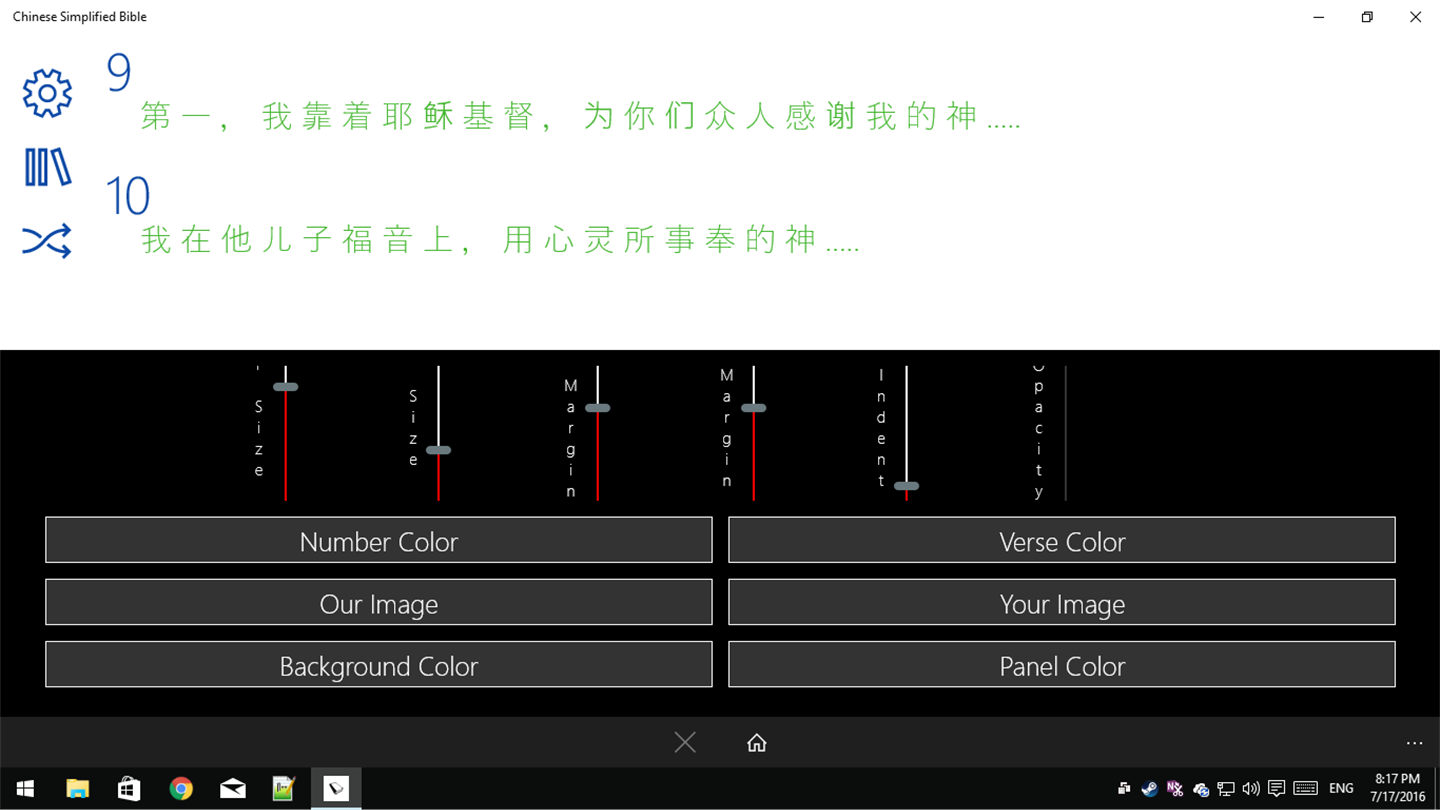This screenshot has height=810, width=1440.
Task: Expand the three-dots more options menu
Action: point(1414,743)
